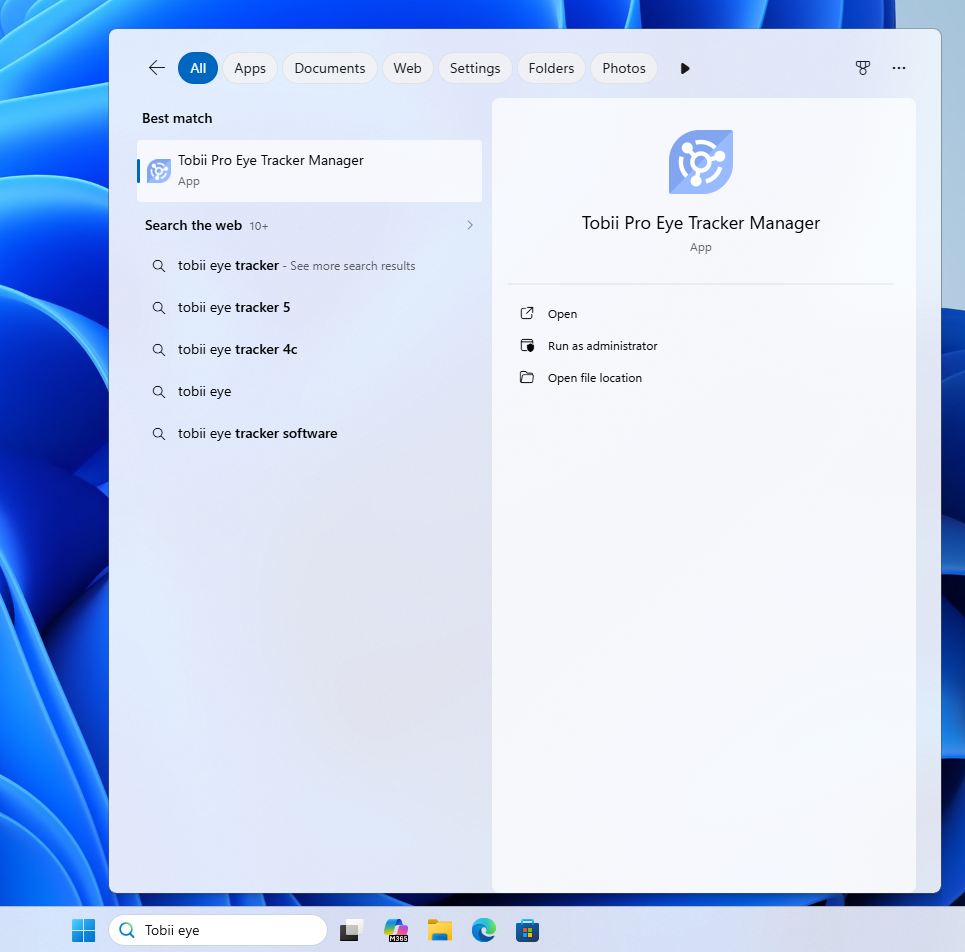Open the Tobii Pro Eye Tracker Manager best match

coord(310,170)
